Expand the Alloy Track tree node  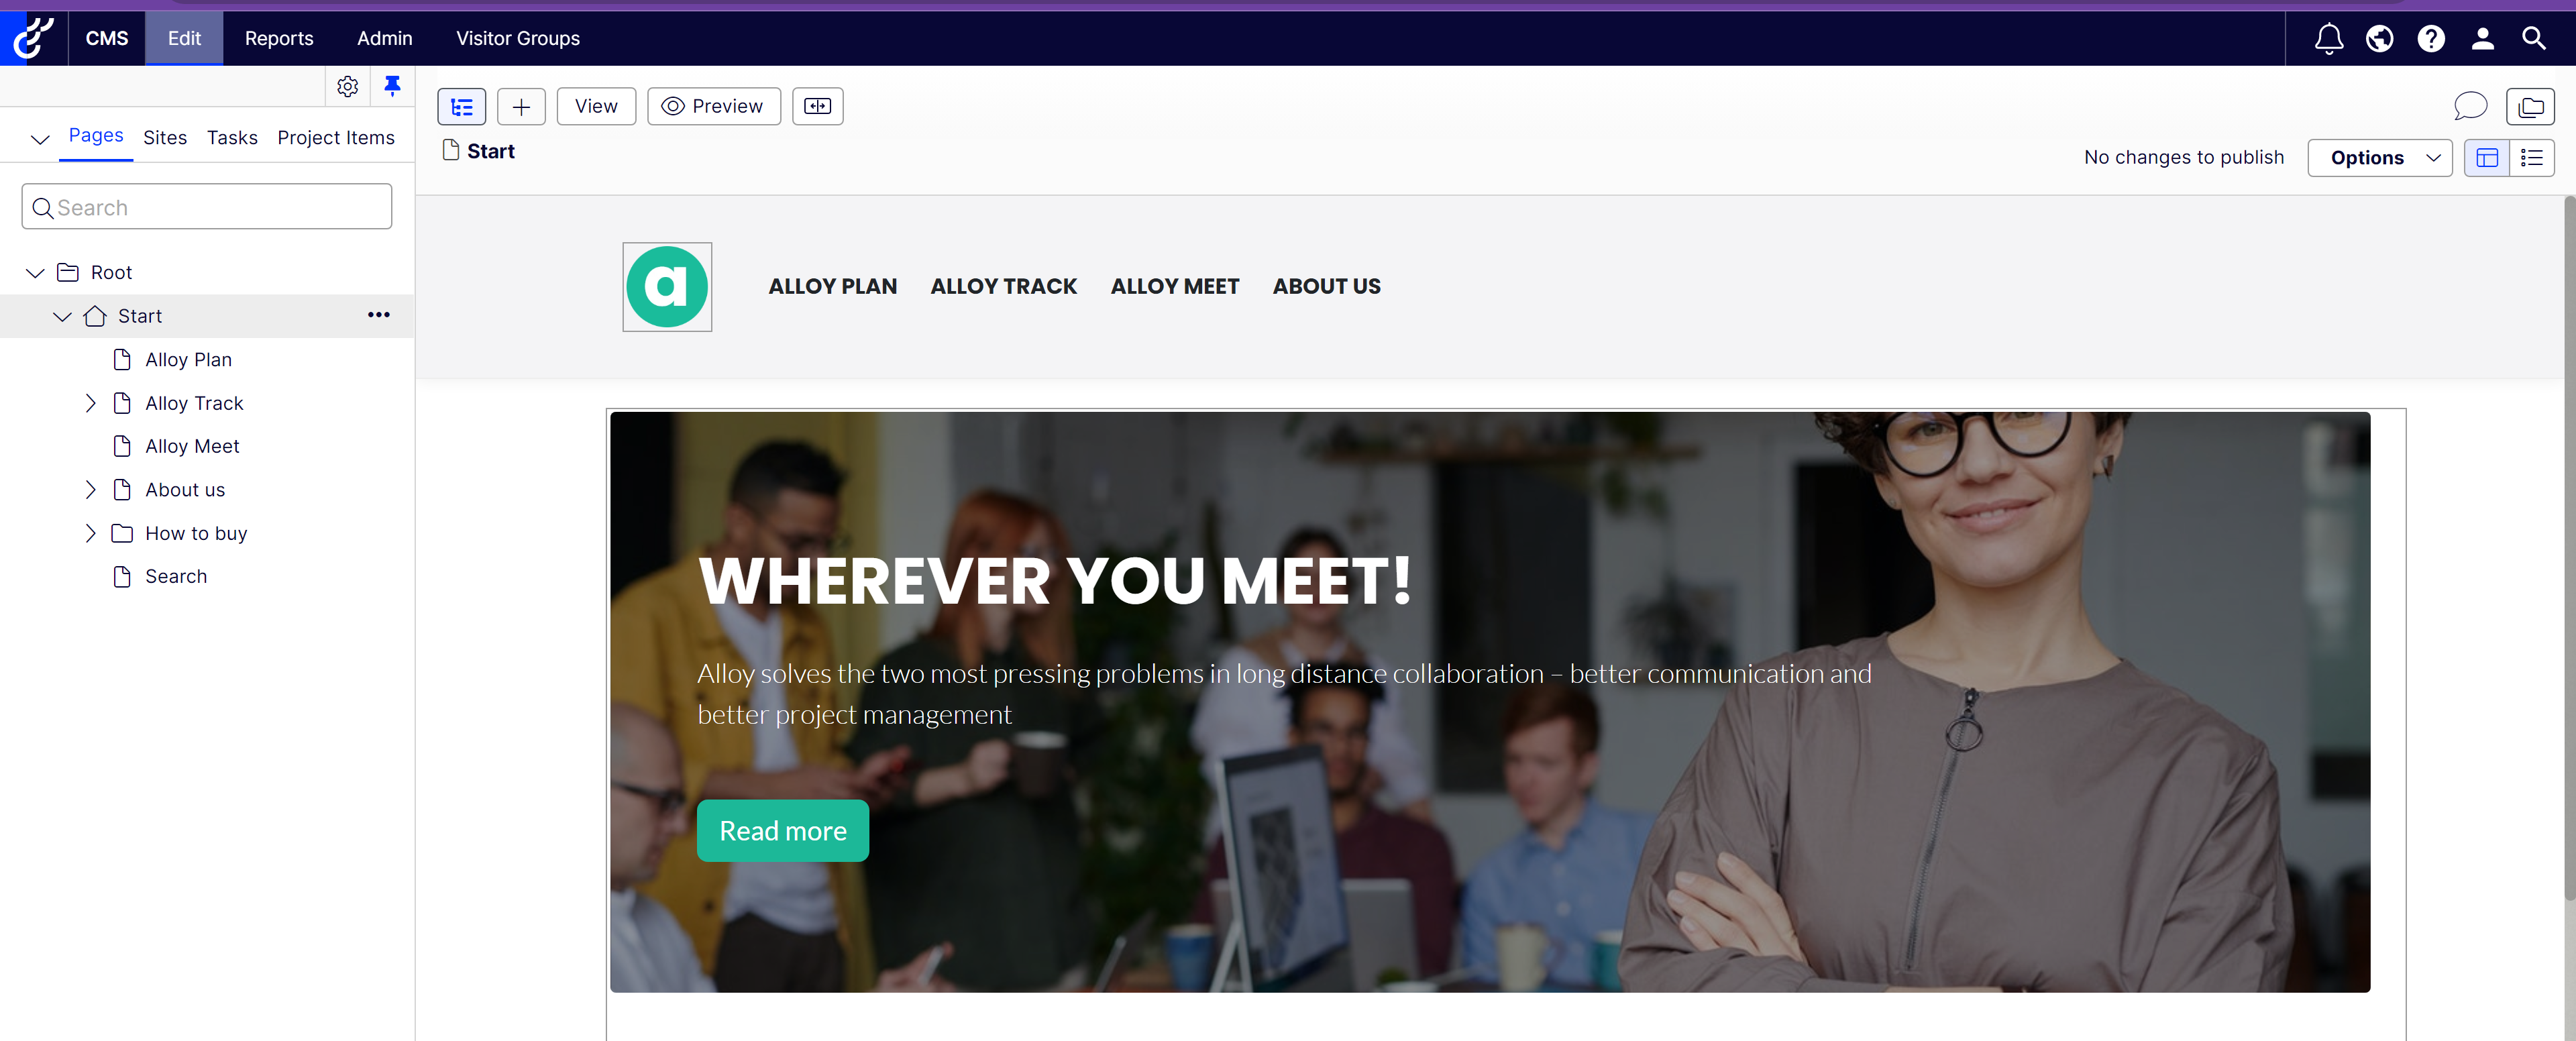coord(90,403)
